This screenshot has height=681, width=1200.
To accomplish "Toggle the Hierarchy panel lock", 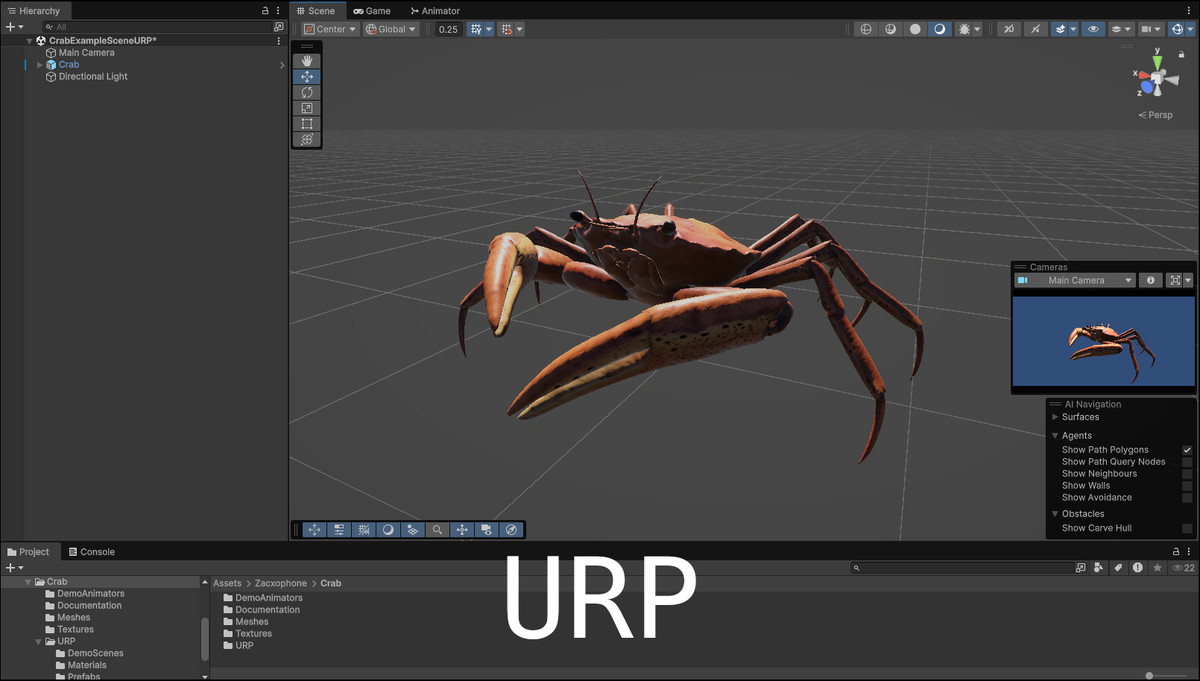I will click(x=265, y=11).
